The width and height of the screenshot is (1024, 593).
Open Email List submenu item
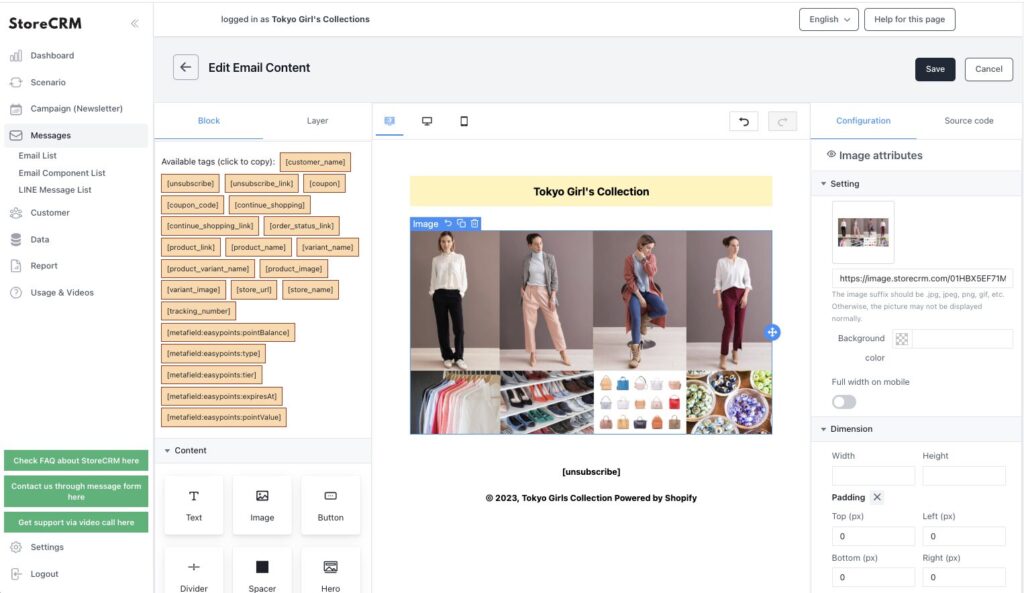click(37, 155)
